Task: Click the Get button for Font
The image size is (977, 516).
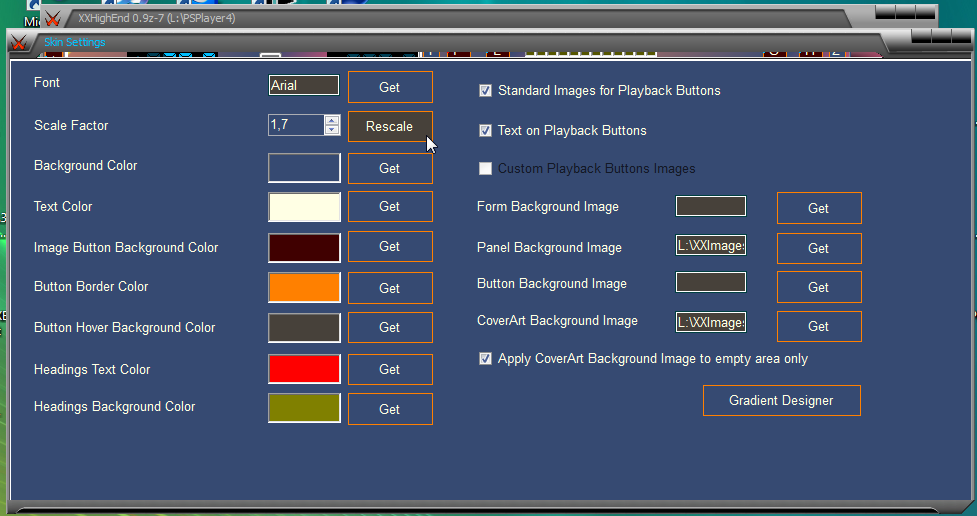Action: [390, 87]
